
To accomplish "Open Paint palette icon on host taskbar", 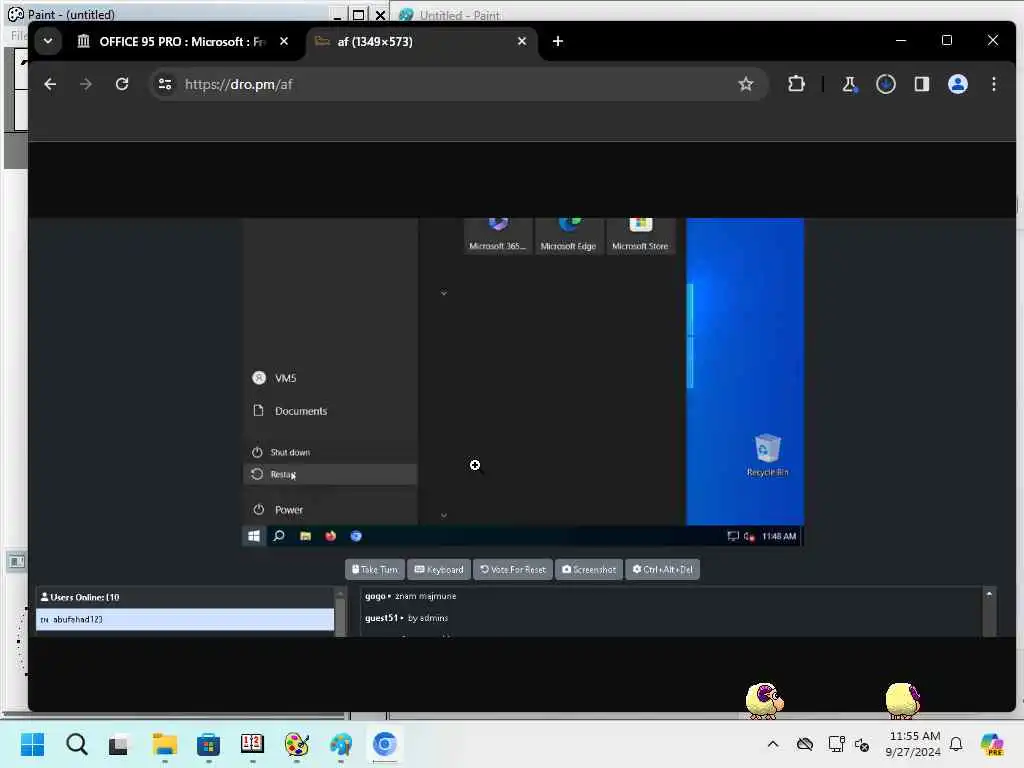I will tap(296, 744).
